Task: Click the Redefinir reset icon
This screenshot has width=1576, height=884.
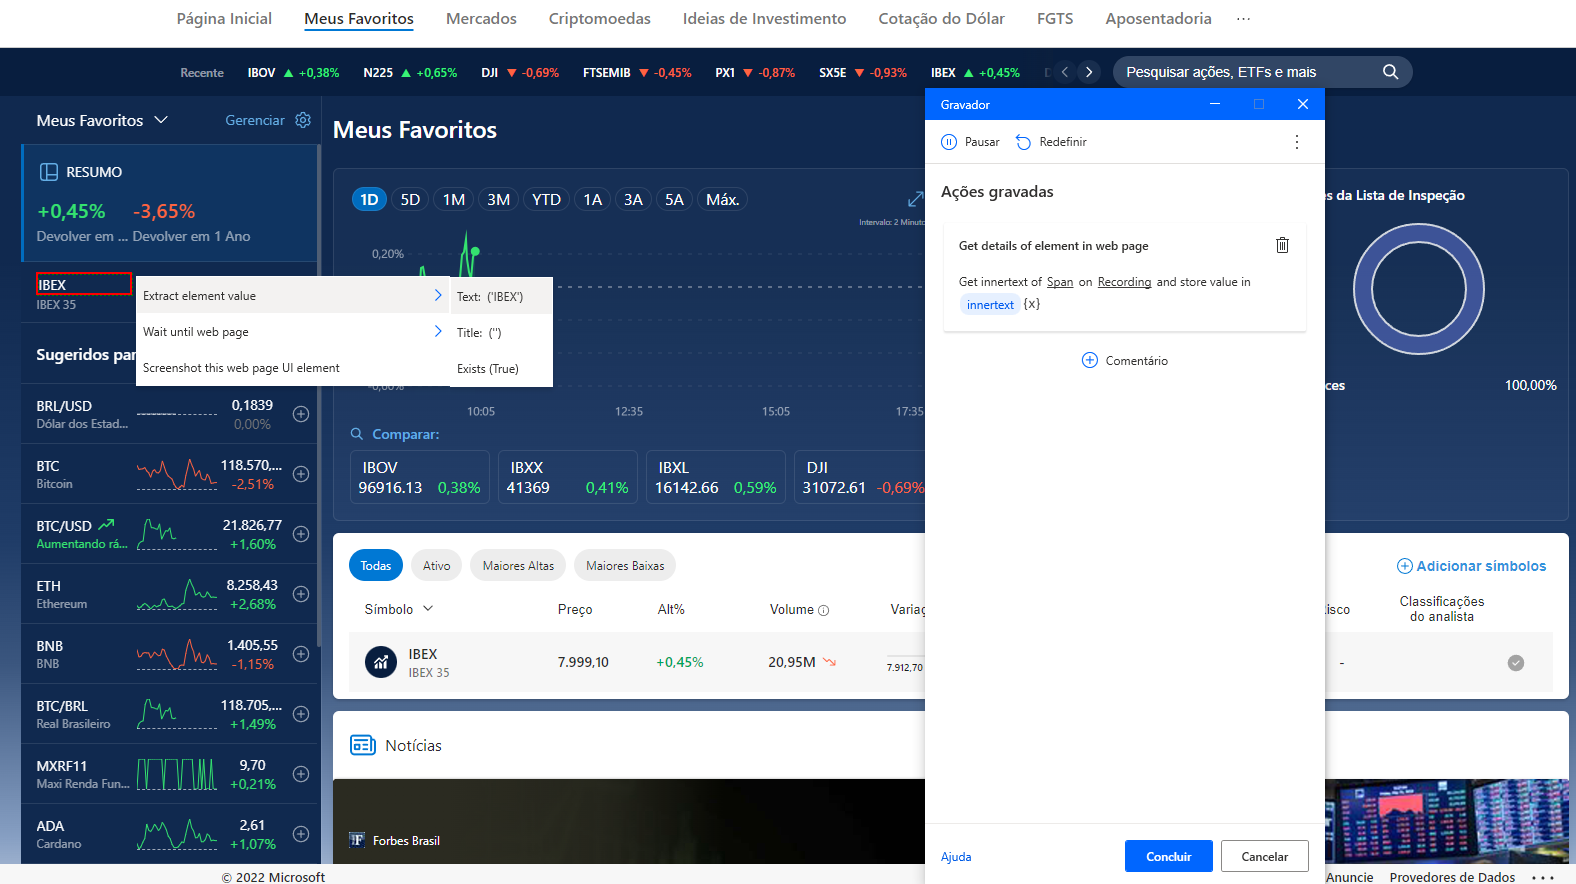Action: coord(1023,142)
